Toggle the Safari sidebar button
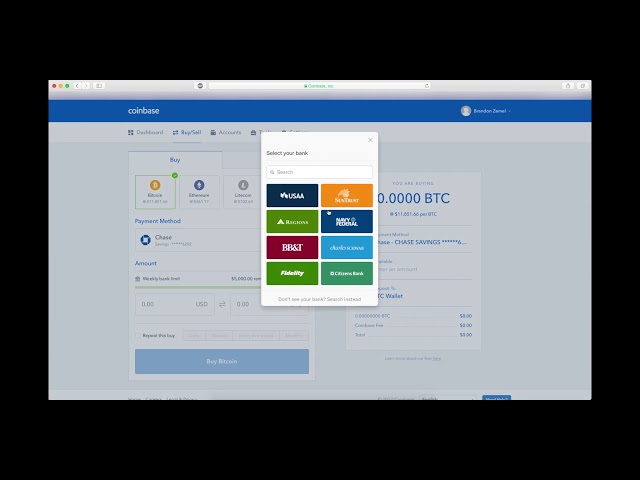Image resolution: width=640 pixels, height=480 pixels. coord(99,86)
